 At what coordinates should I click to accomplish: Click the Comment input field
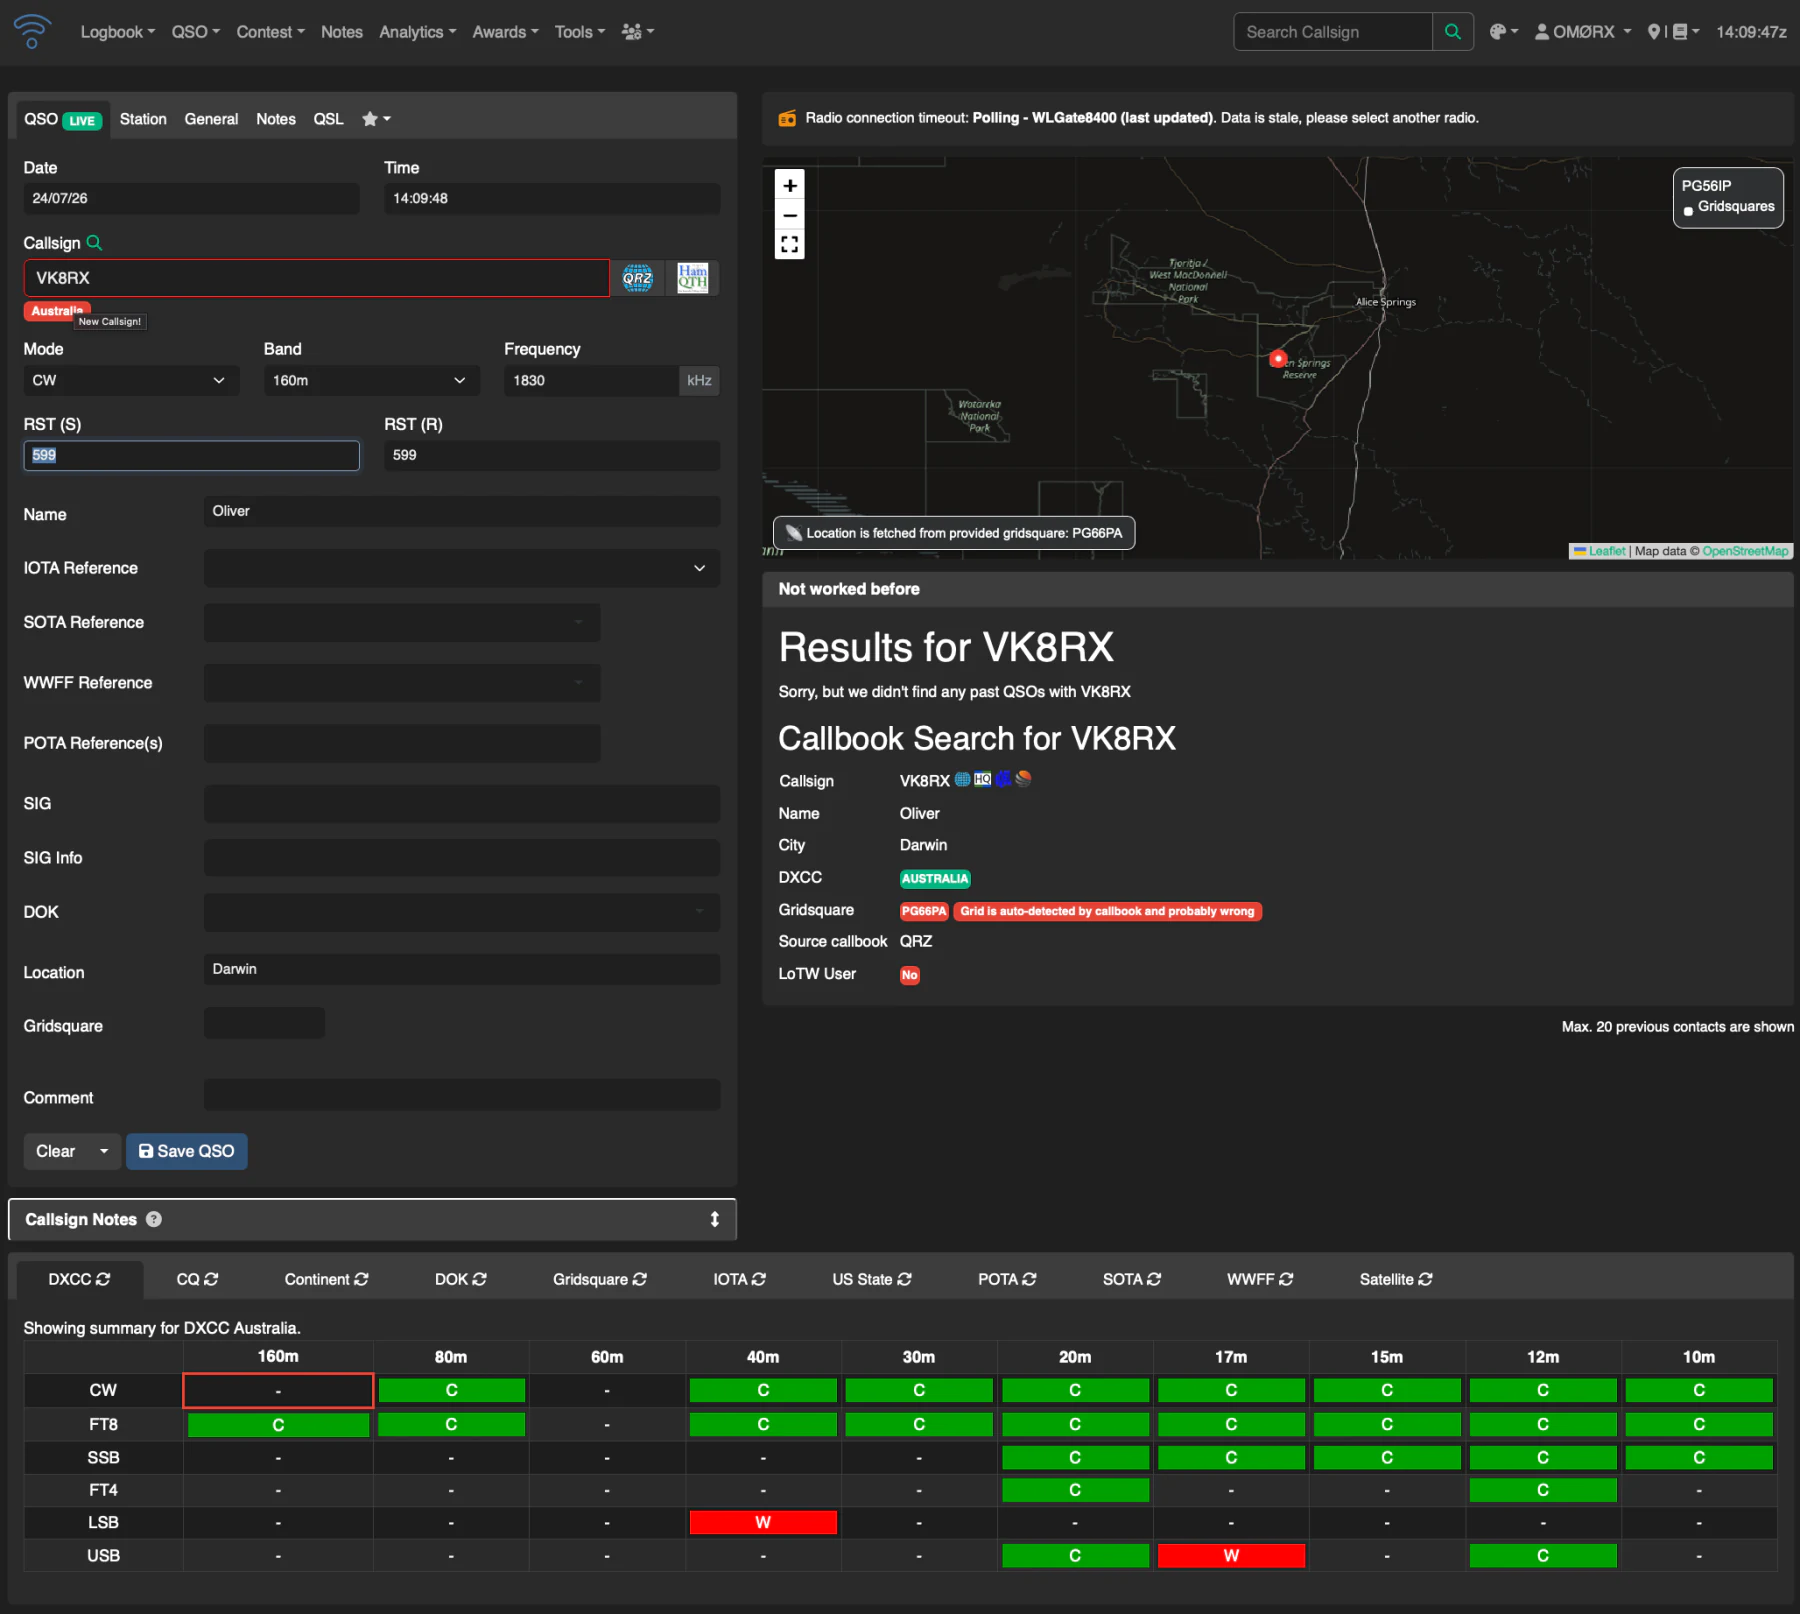(x=462, y=1095)
